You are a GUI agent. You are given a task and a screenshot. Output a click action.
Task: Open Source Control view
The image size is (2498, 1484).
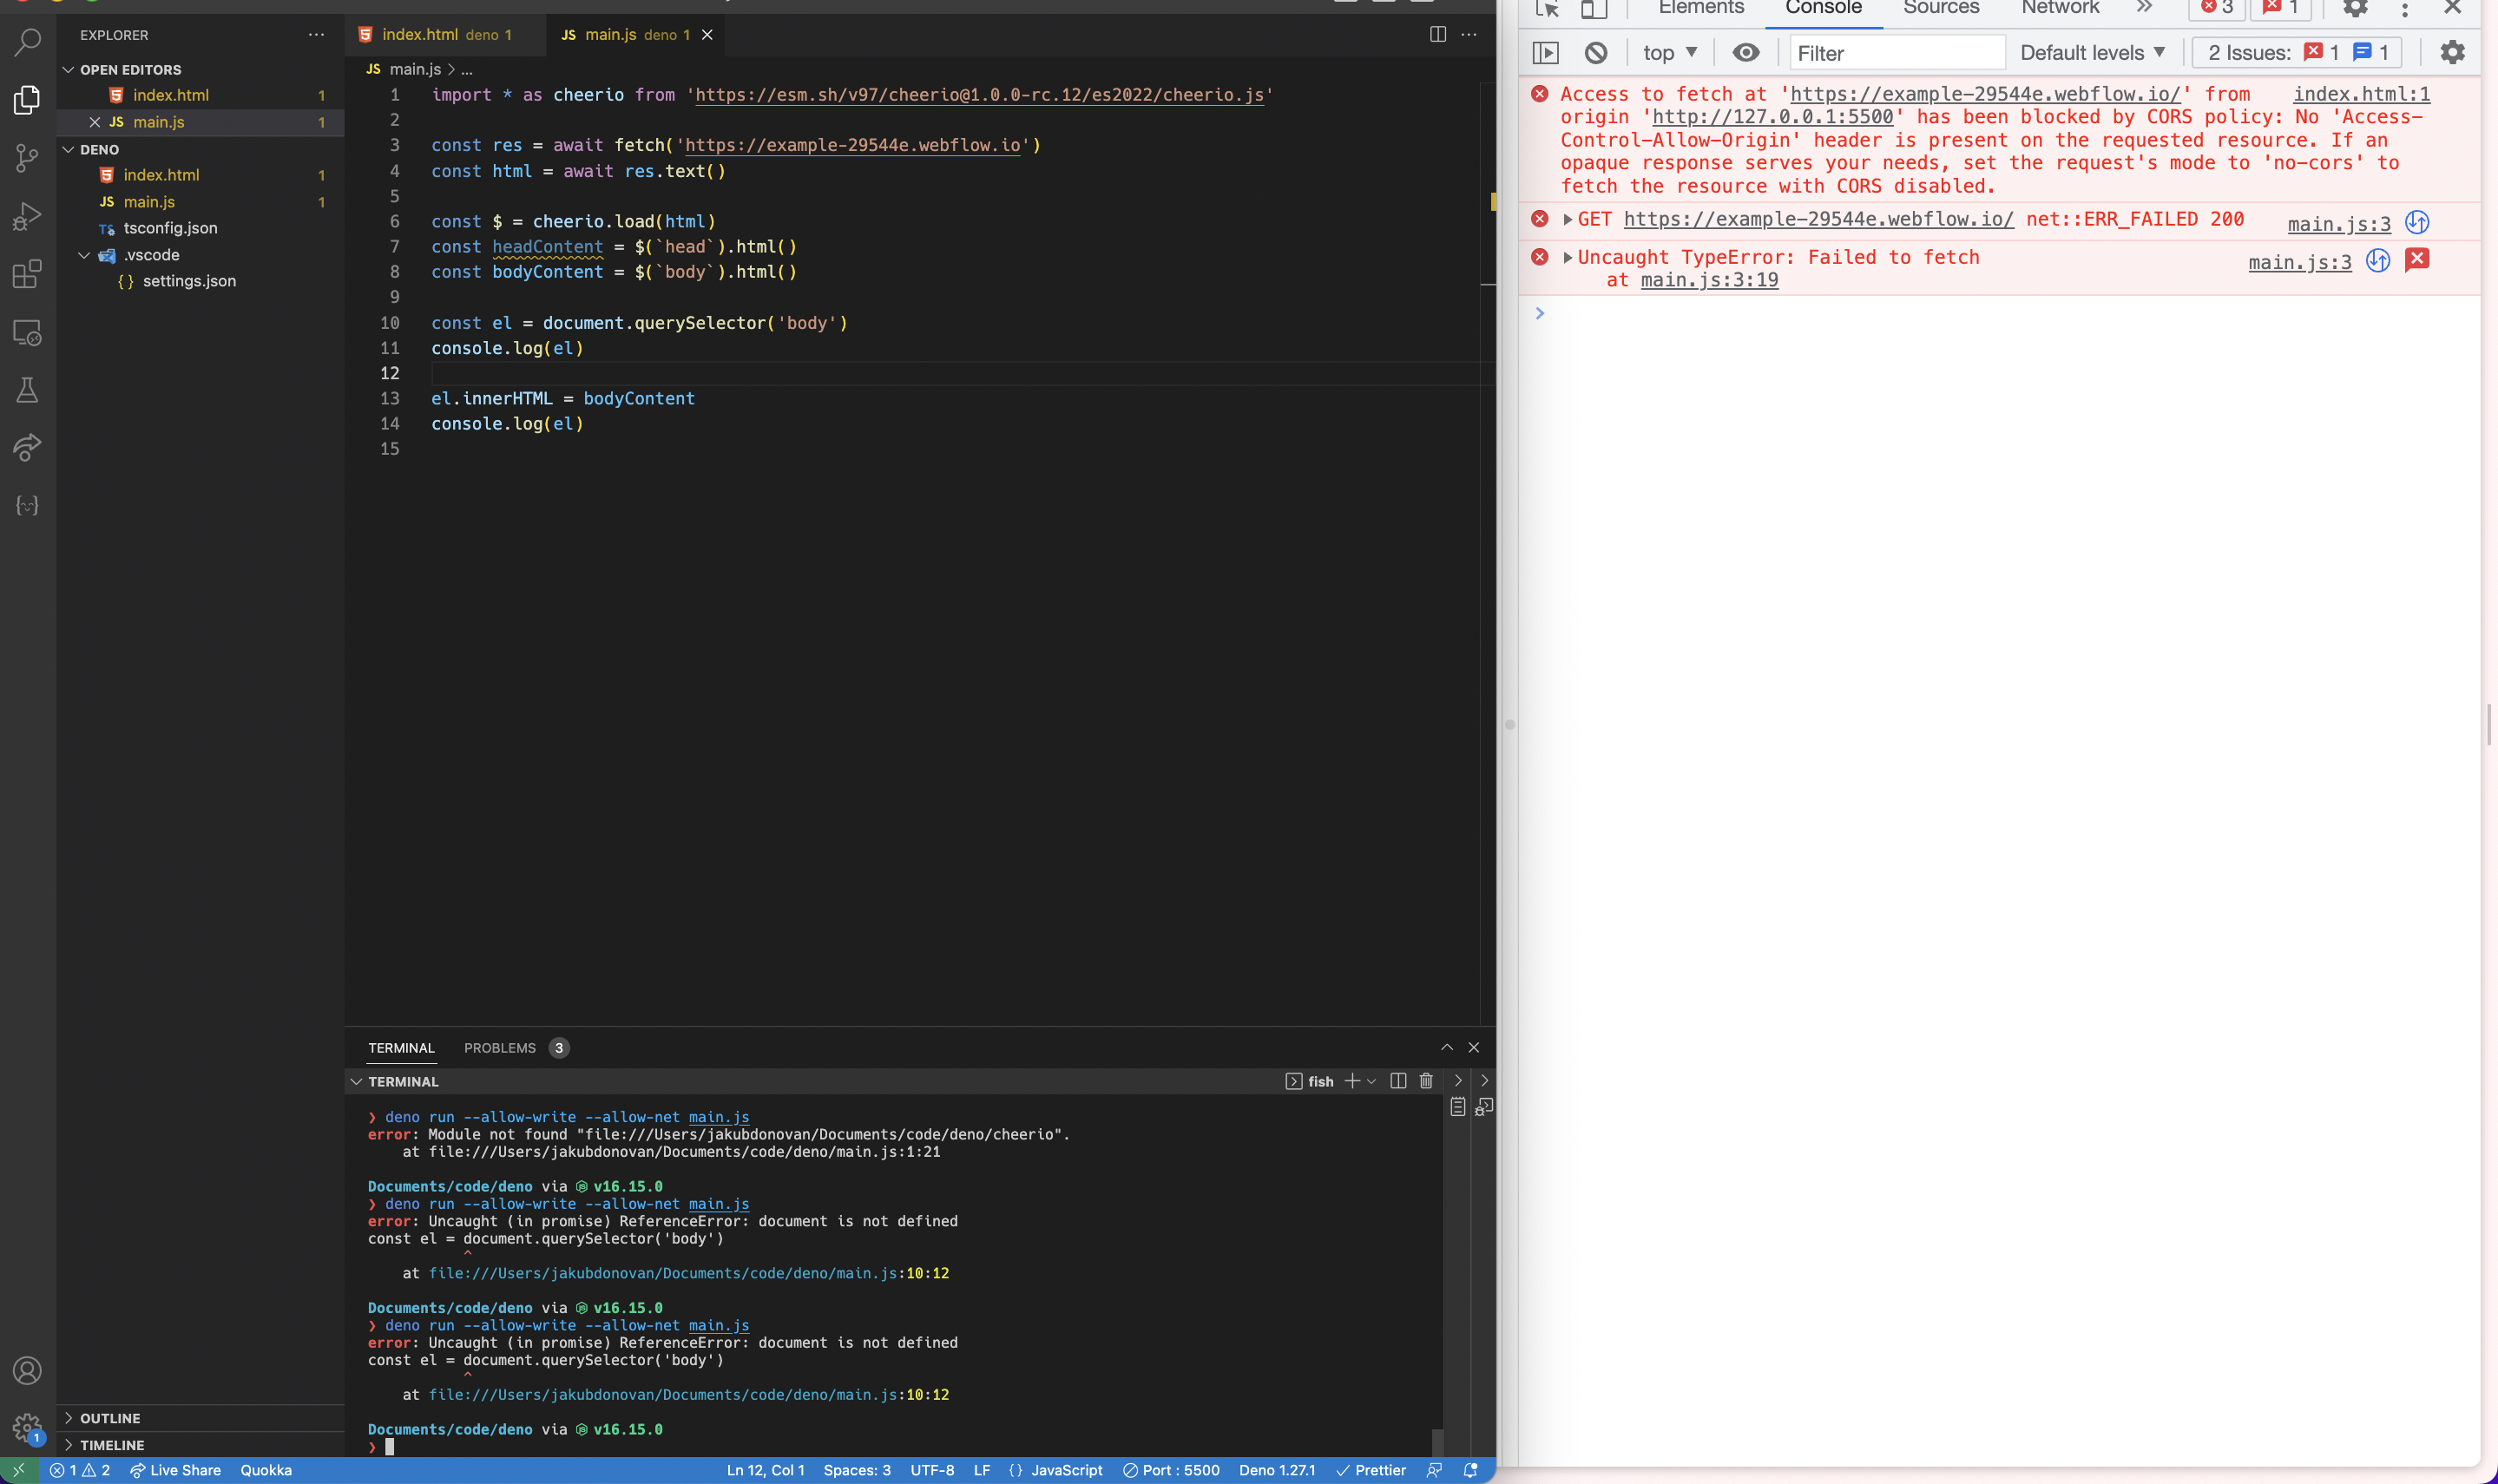pos(27,158)
